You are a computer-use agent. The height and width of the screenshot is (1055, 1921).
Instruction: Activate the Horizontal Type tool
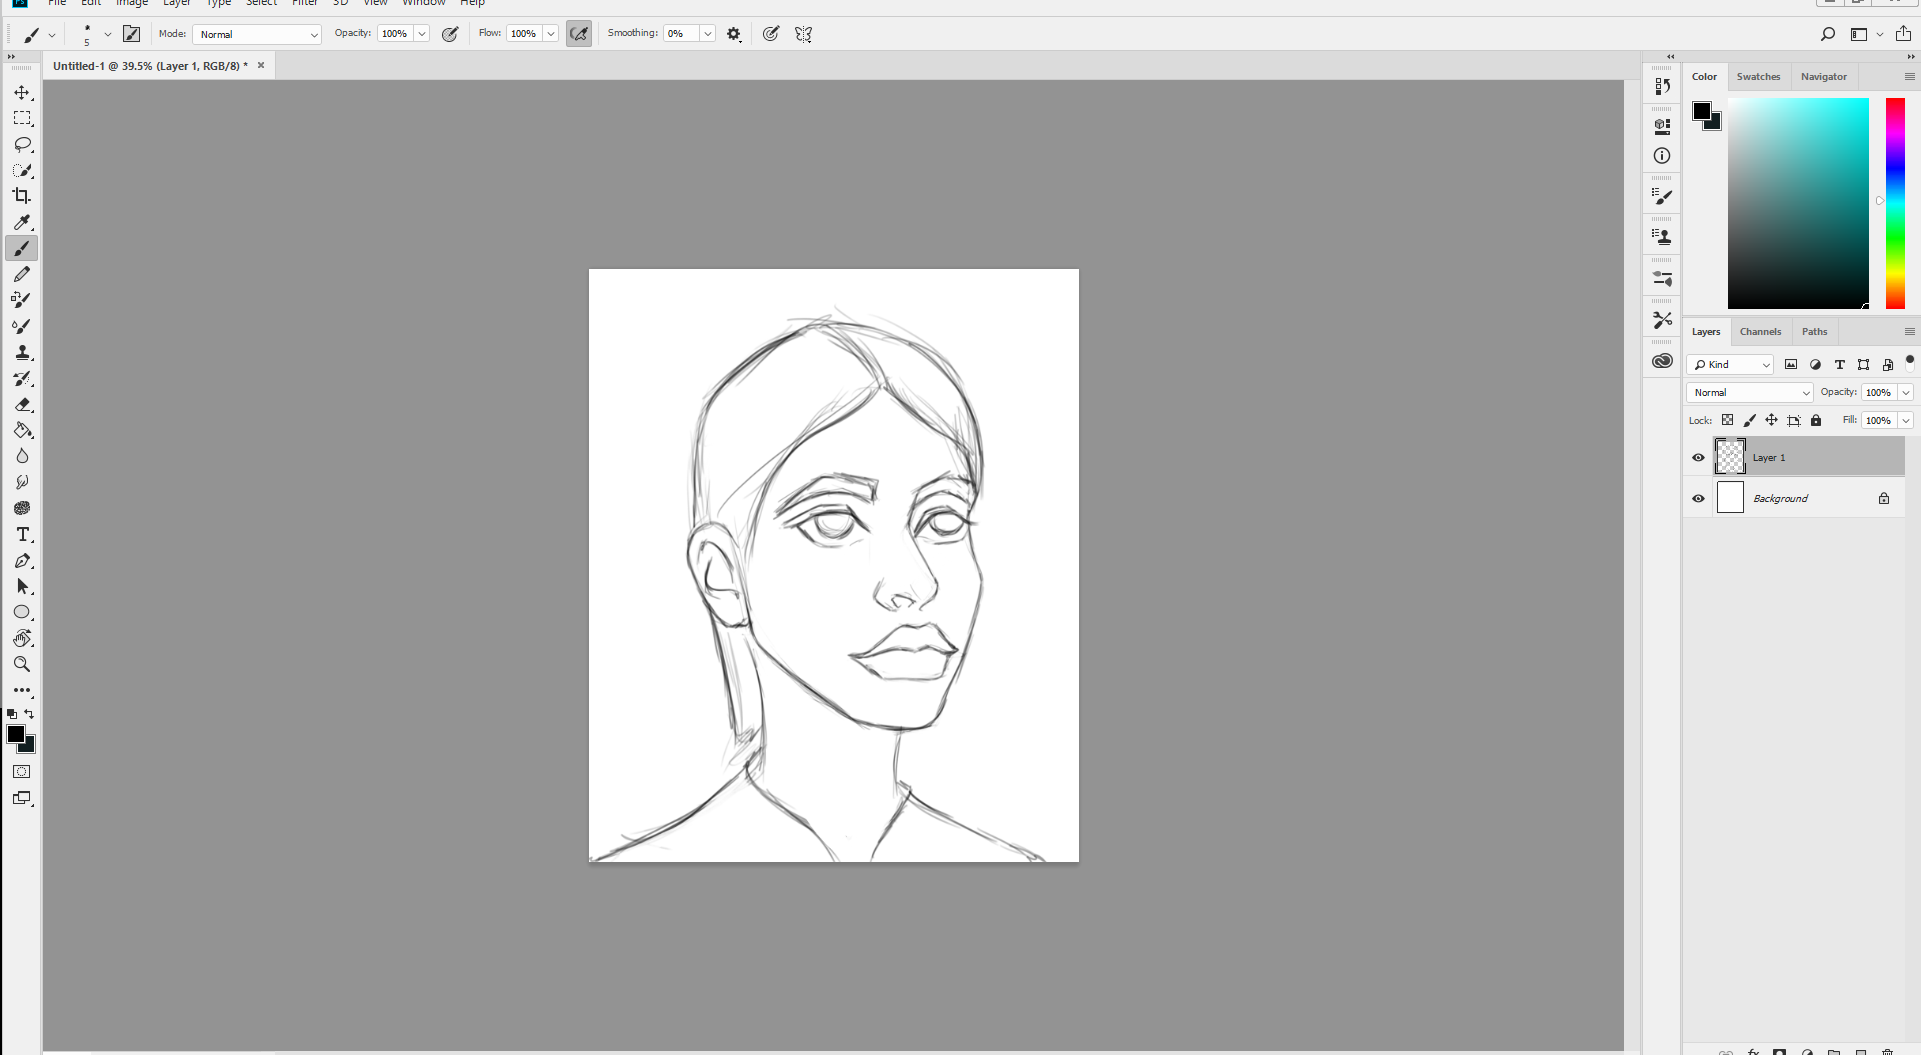[22, 535]
